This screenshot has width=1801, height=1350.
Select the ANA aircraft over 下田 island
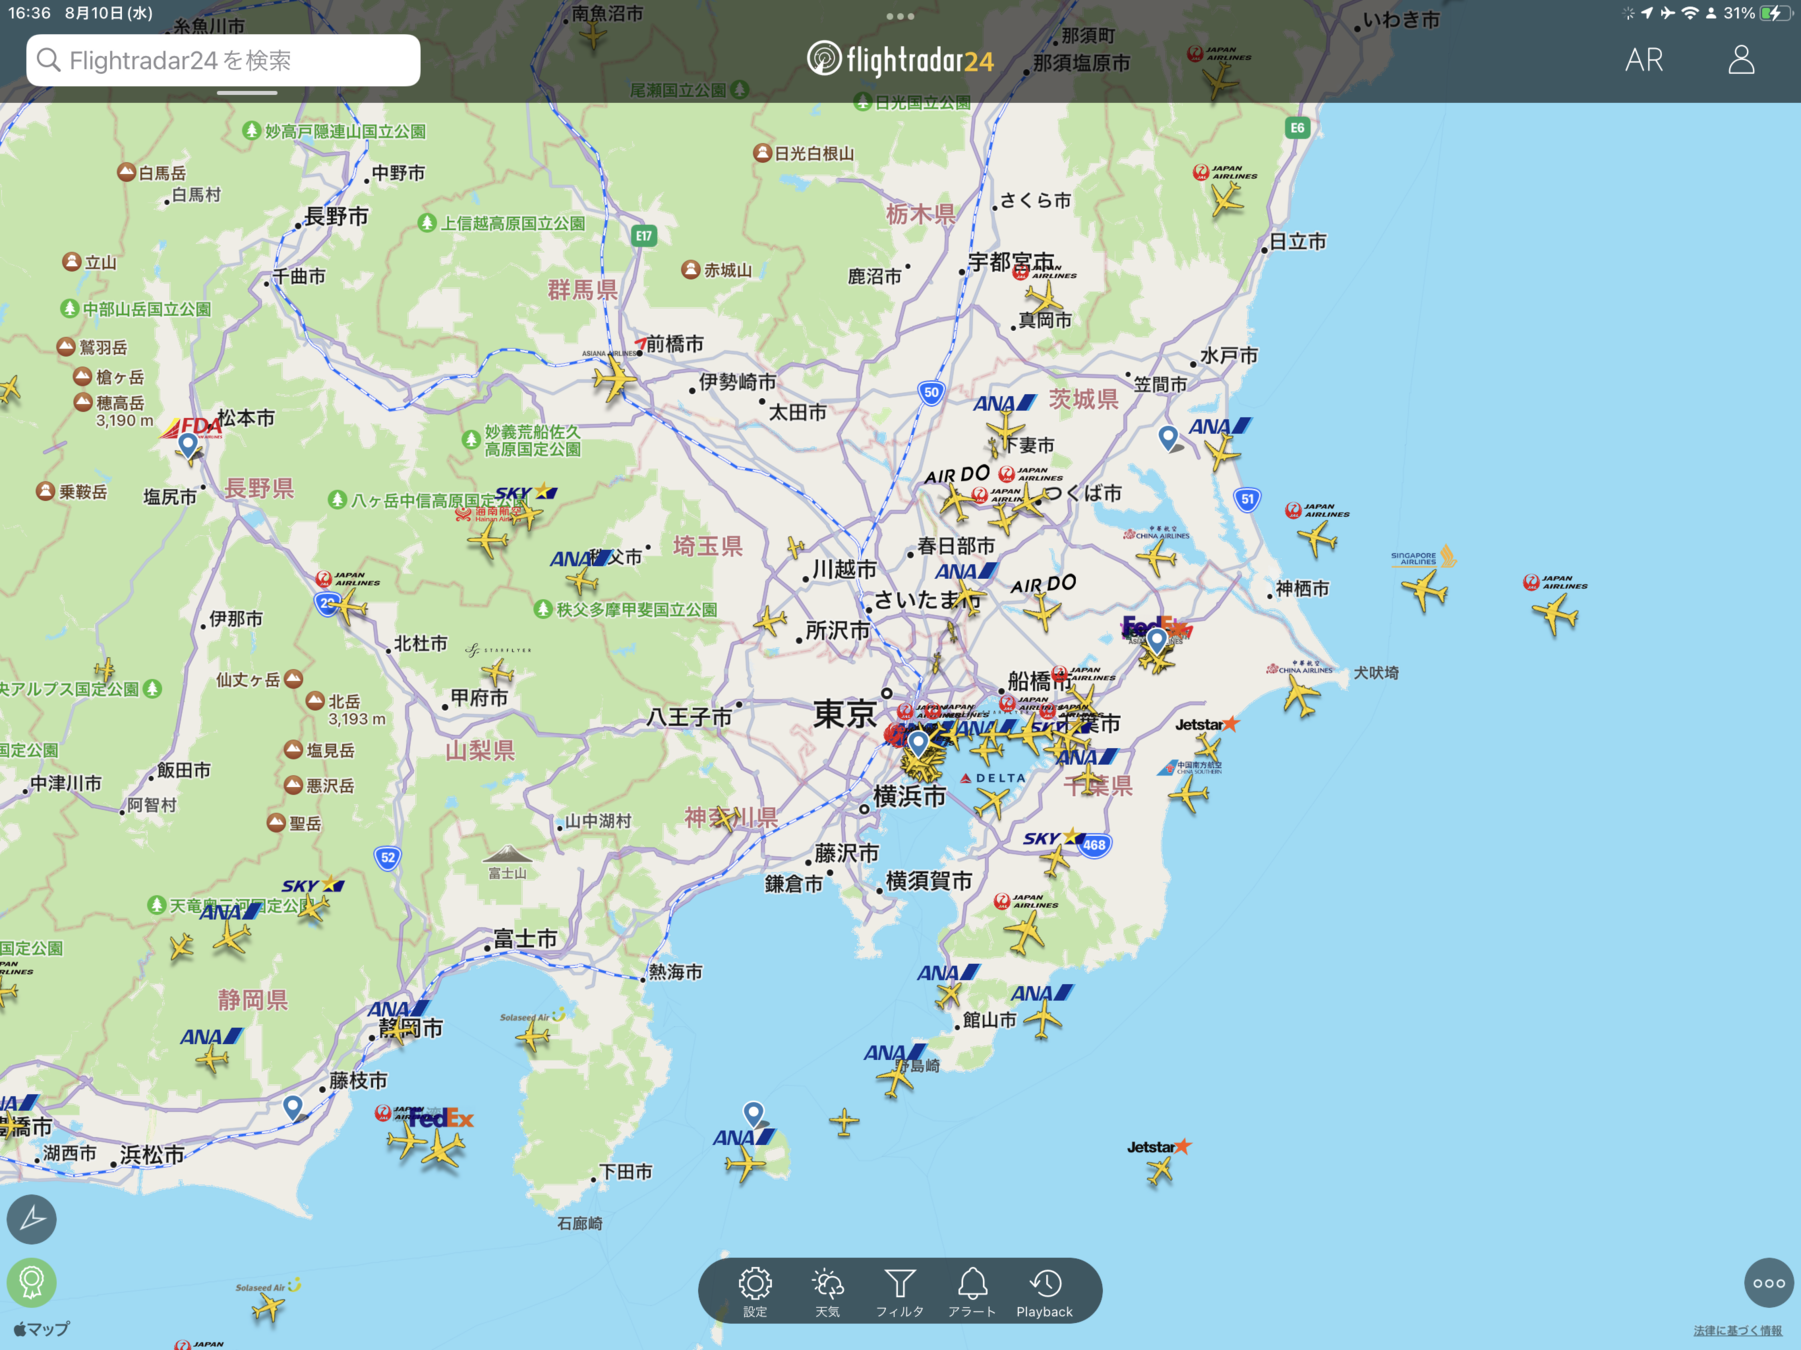click(x=745, y=1164)
